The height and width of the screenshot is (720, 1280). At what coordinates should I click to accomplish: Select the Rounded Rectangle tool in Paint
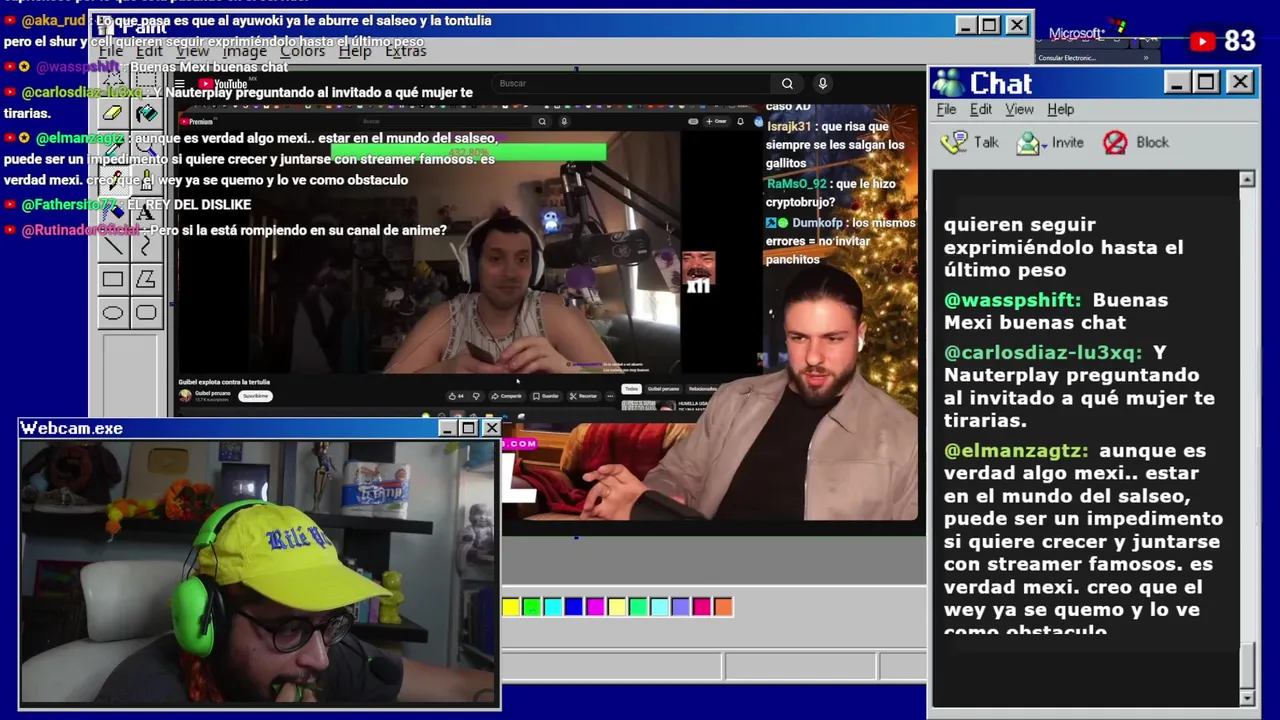146,313
